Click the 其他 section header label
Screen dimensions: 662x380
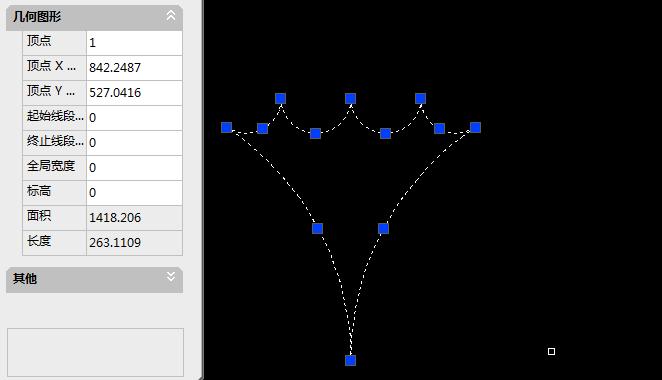[24, 279]
